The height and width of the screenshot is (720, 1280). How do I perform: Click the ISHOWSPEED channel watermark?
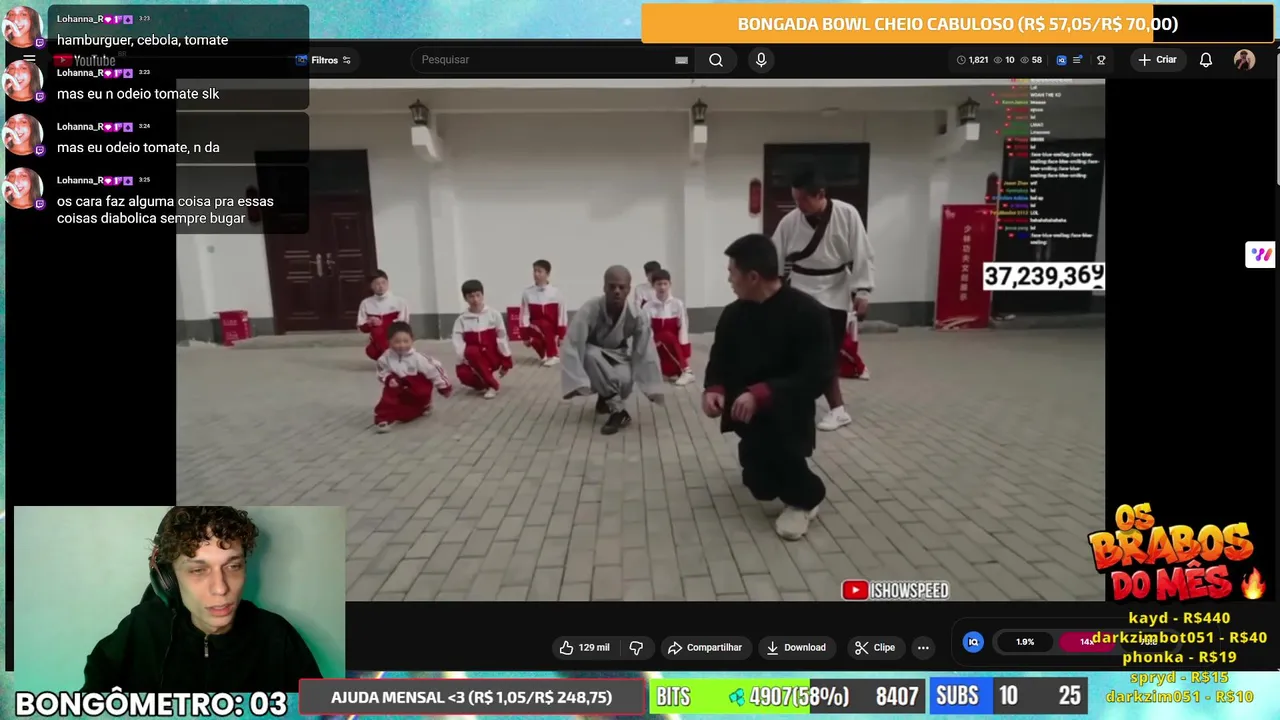point(895,590)
